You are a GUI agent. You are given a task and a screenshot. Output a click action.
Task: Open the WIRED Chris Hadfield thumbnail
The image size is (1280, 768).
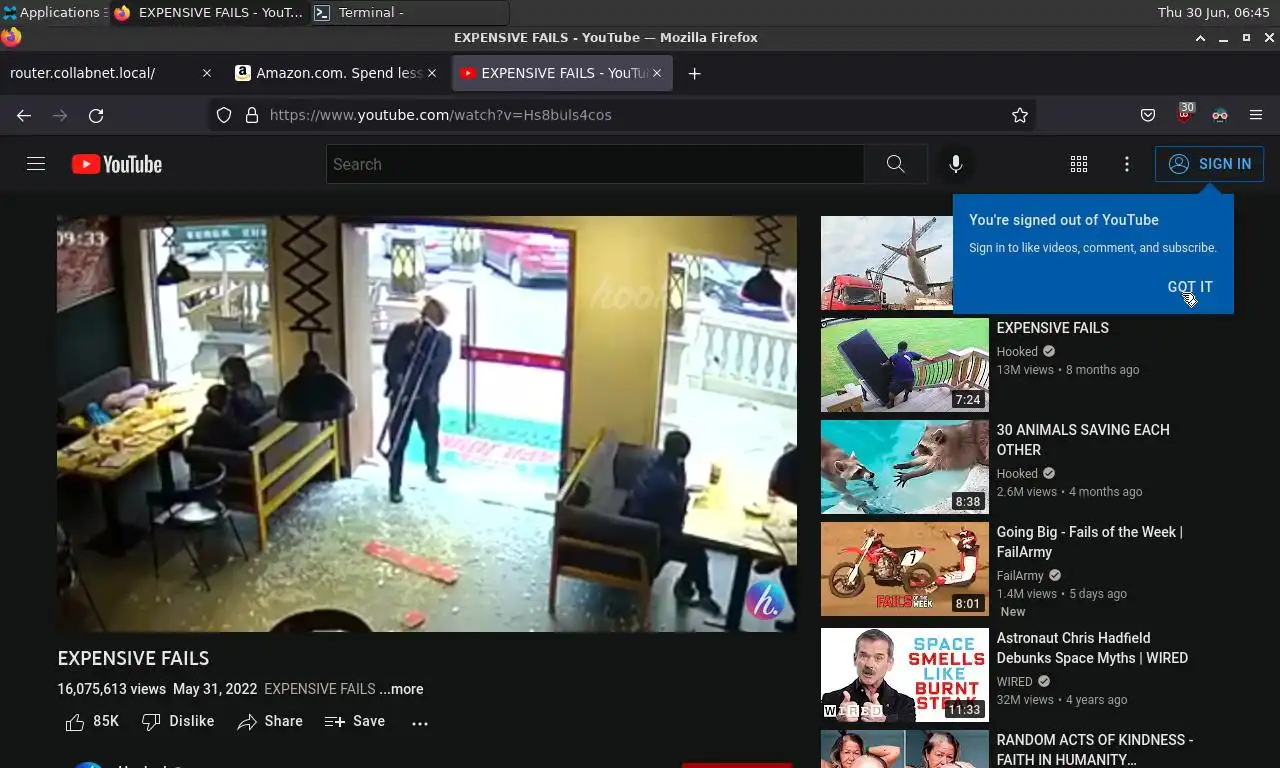tap(905, 675)
